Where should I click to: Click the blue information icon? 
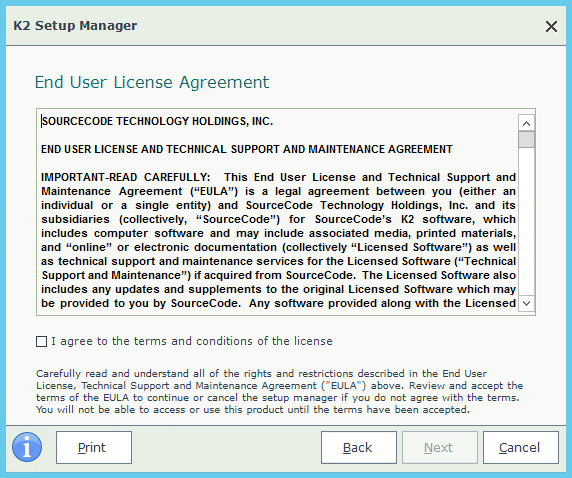coord(27,447)
